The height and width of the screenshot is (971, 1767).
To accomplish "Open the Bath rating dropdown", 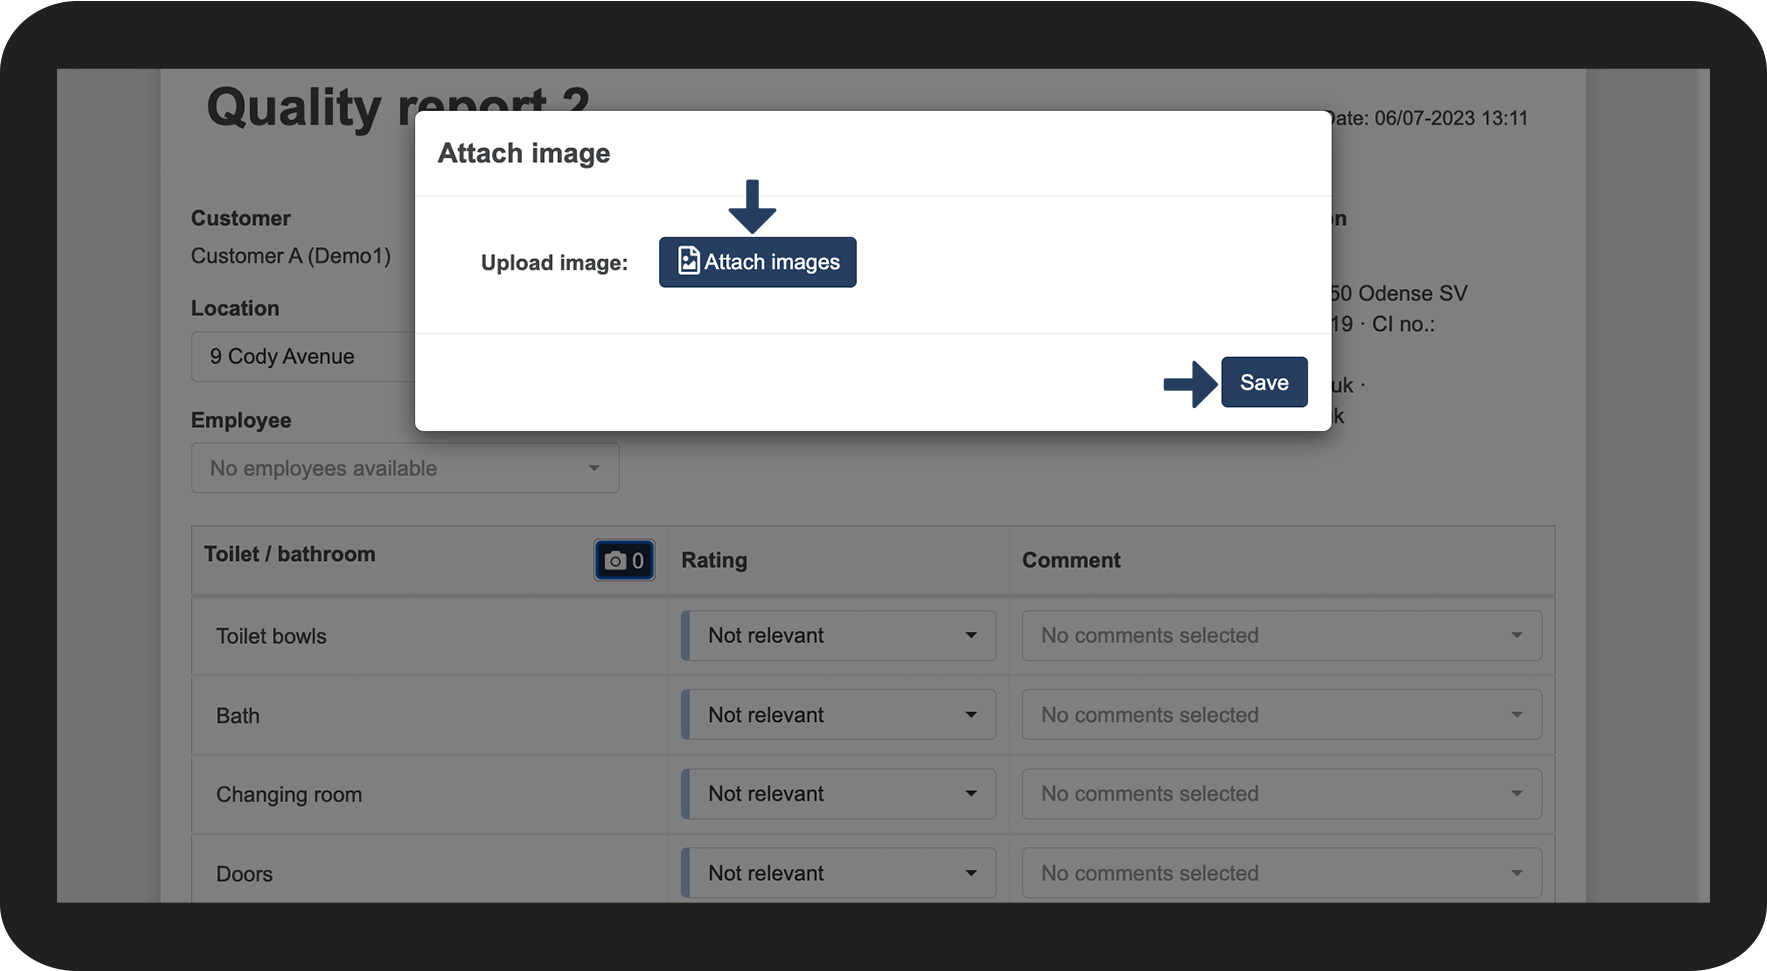I will pos(839,715).
